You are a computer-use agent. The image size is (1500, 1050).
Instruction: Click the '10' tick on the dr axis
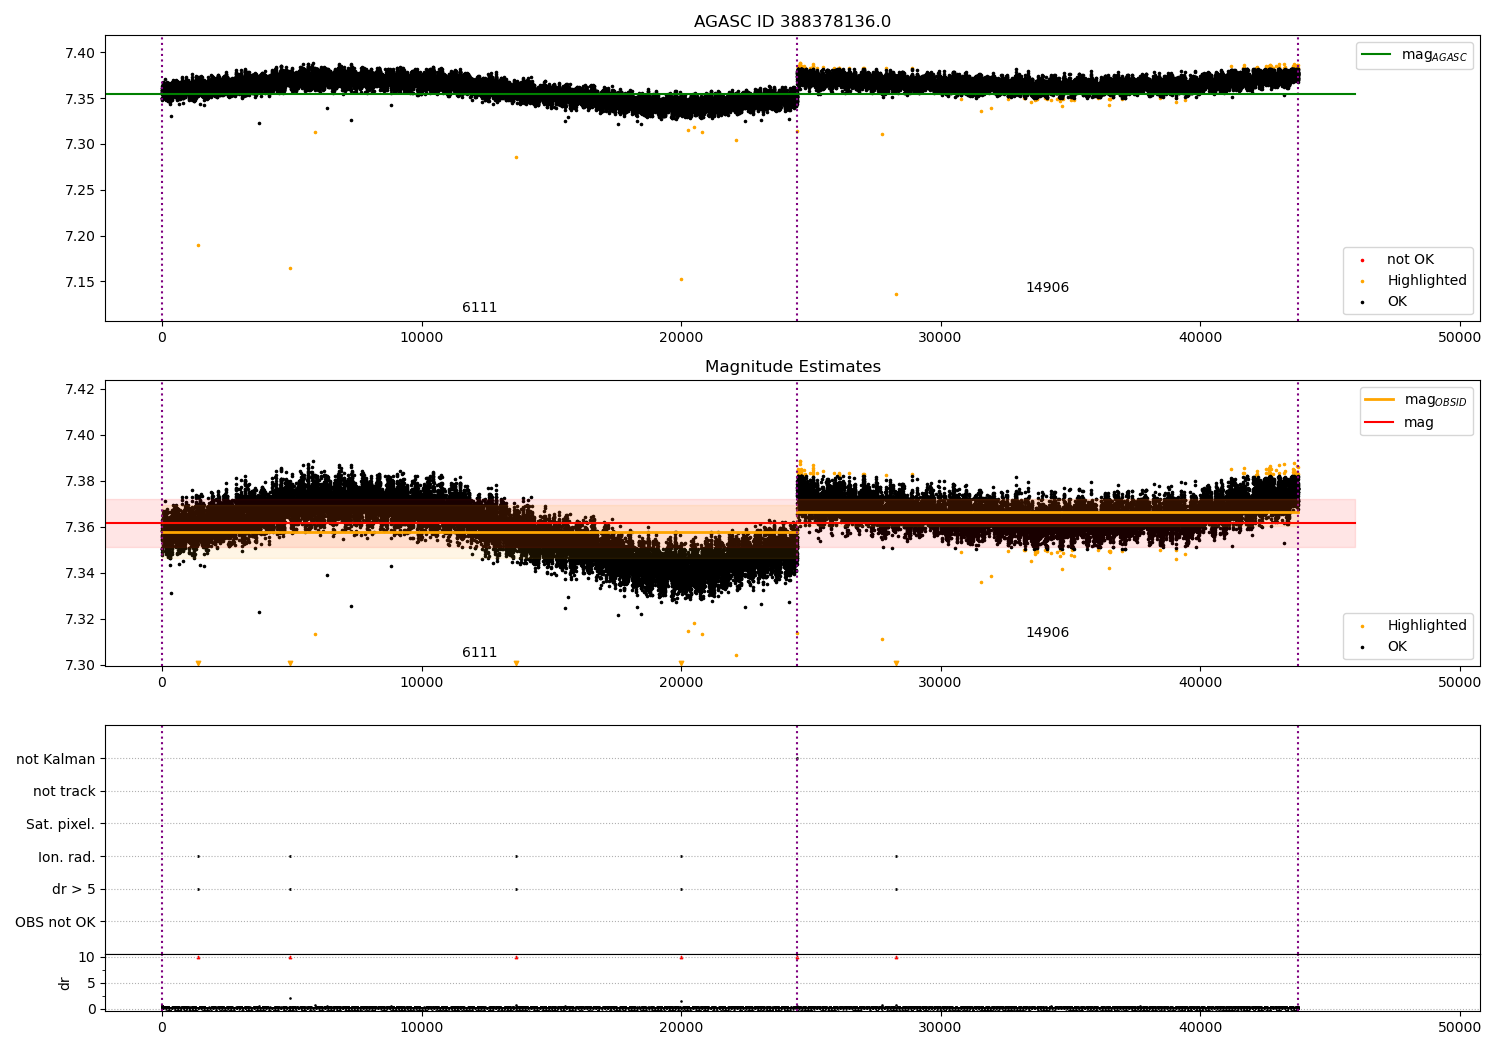87,958
